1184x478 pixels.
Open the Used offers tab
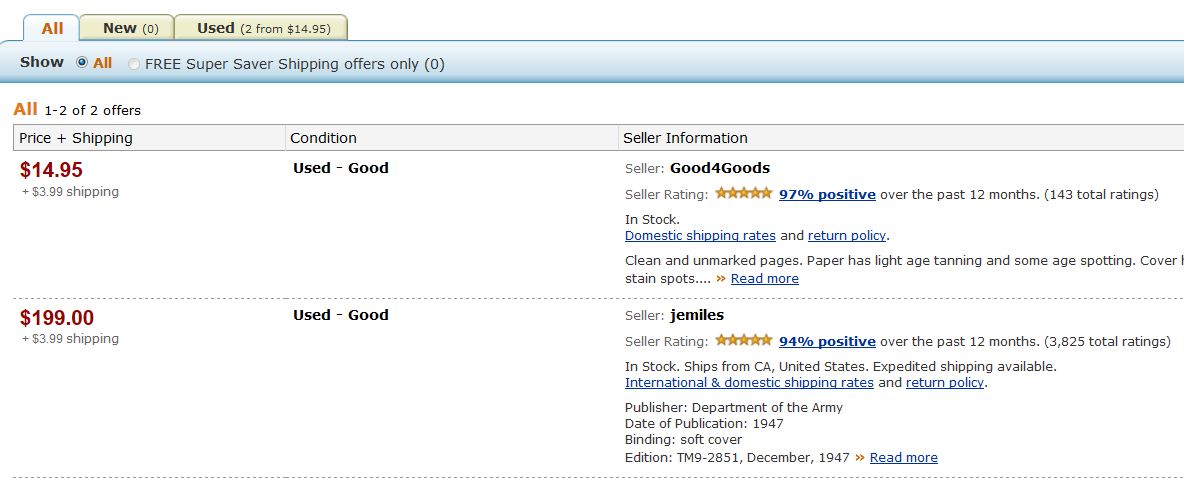(x=262, y=28)
